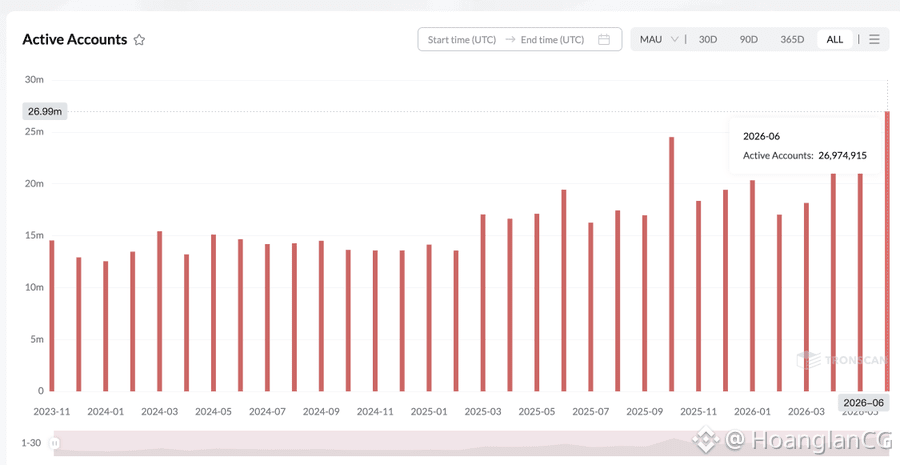
Task: Favorite the Active Accounts chart star icon
Action: click(139, 40)
